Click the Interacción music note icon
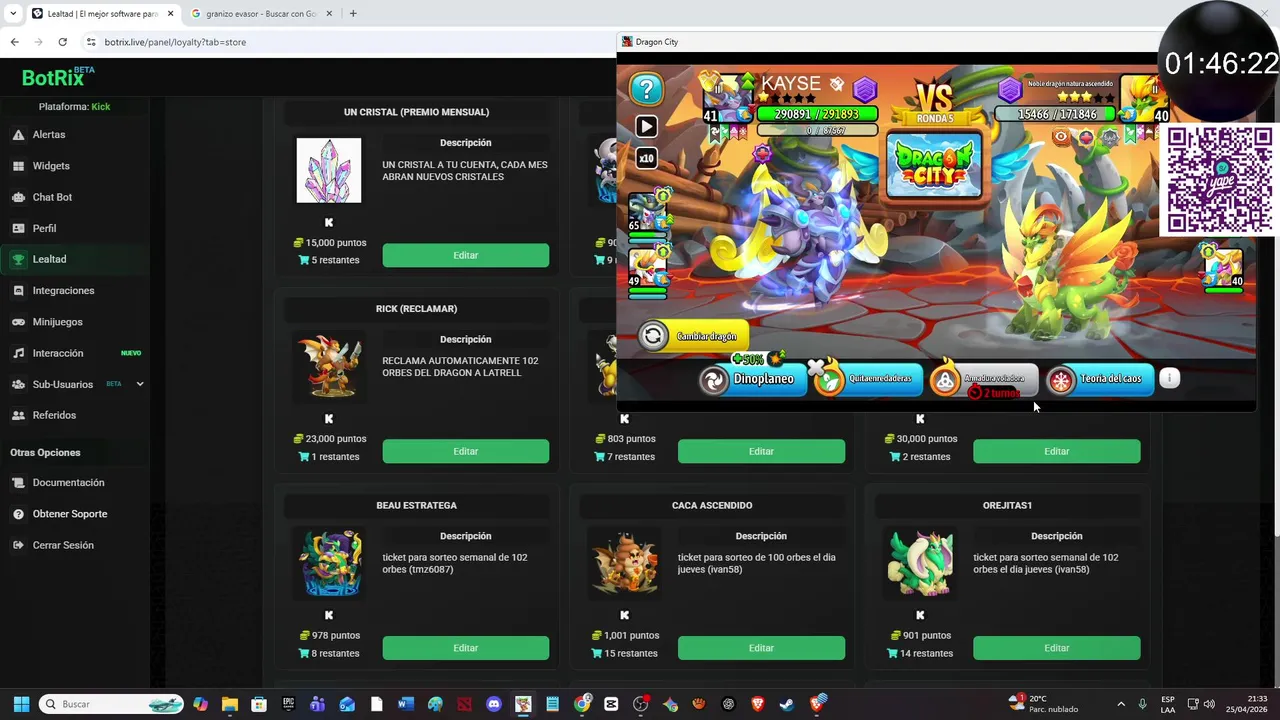Screen dimensions: 1280x720 [x=18, y=353]
